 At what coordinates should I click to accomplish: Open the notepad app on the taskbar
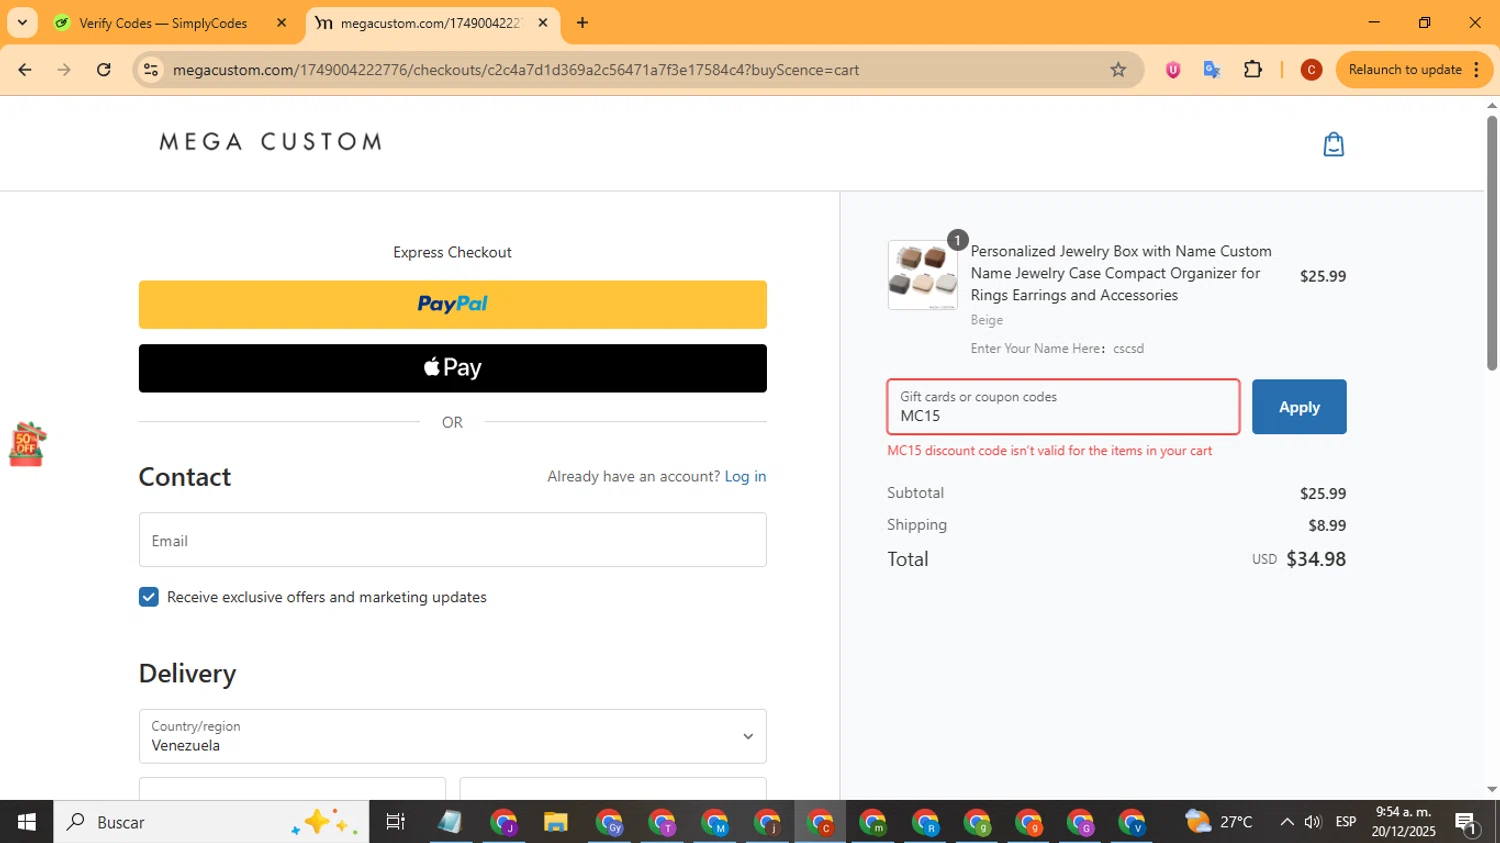coord(450,822)
